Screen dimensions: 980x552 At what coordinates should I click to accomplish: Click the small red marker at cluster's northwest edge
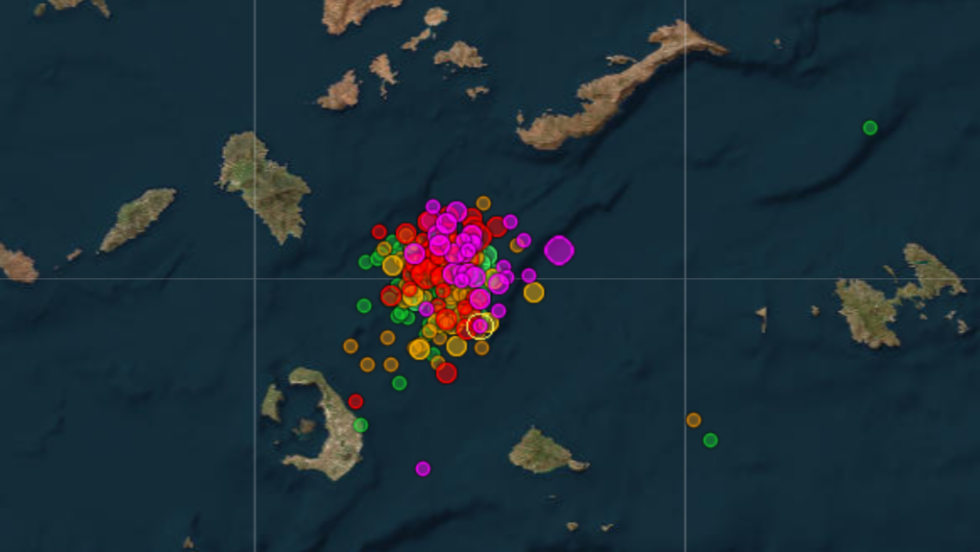[379, 232]
